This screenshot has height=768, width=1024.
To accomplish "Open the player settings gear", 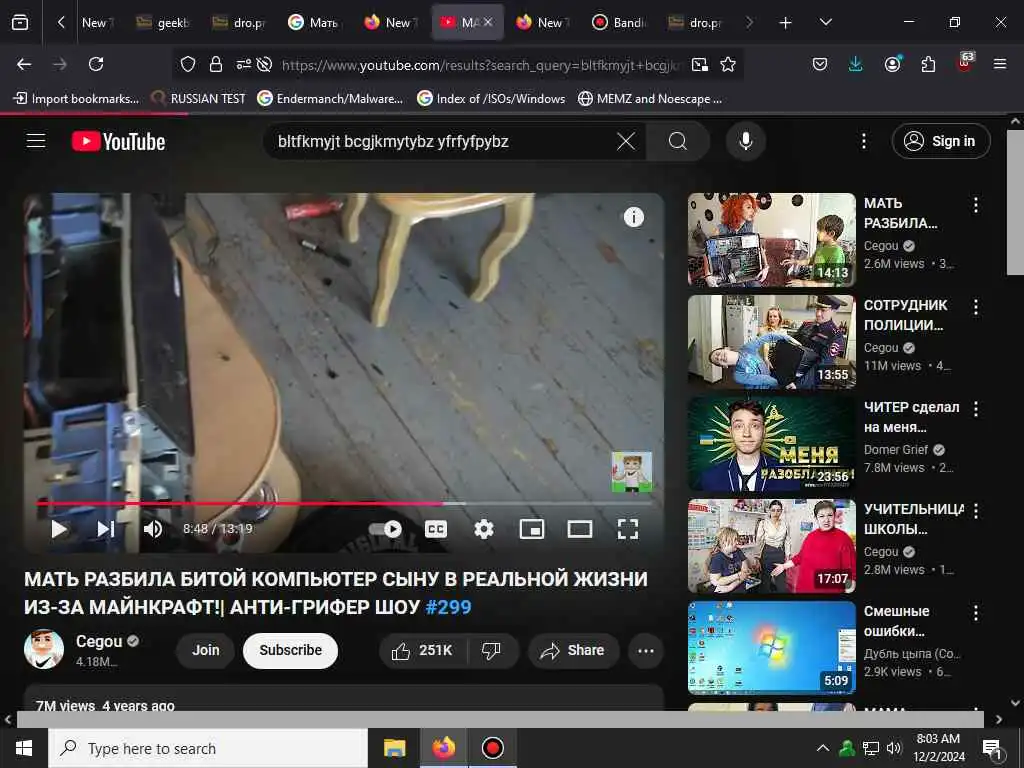I will click(x=484, y=529).
